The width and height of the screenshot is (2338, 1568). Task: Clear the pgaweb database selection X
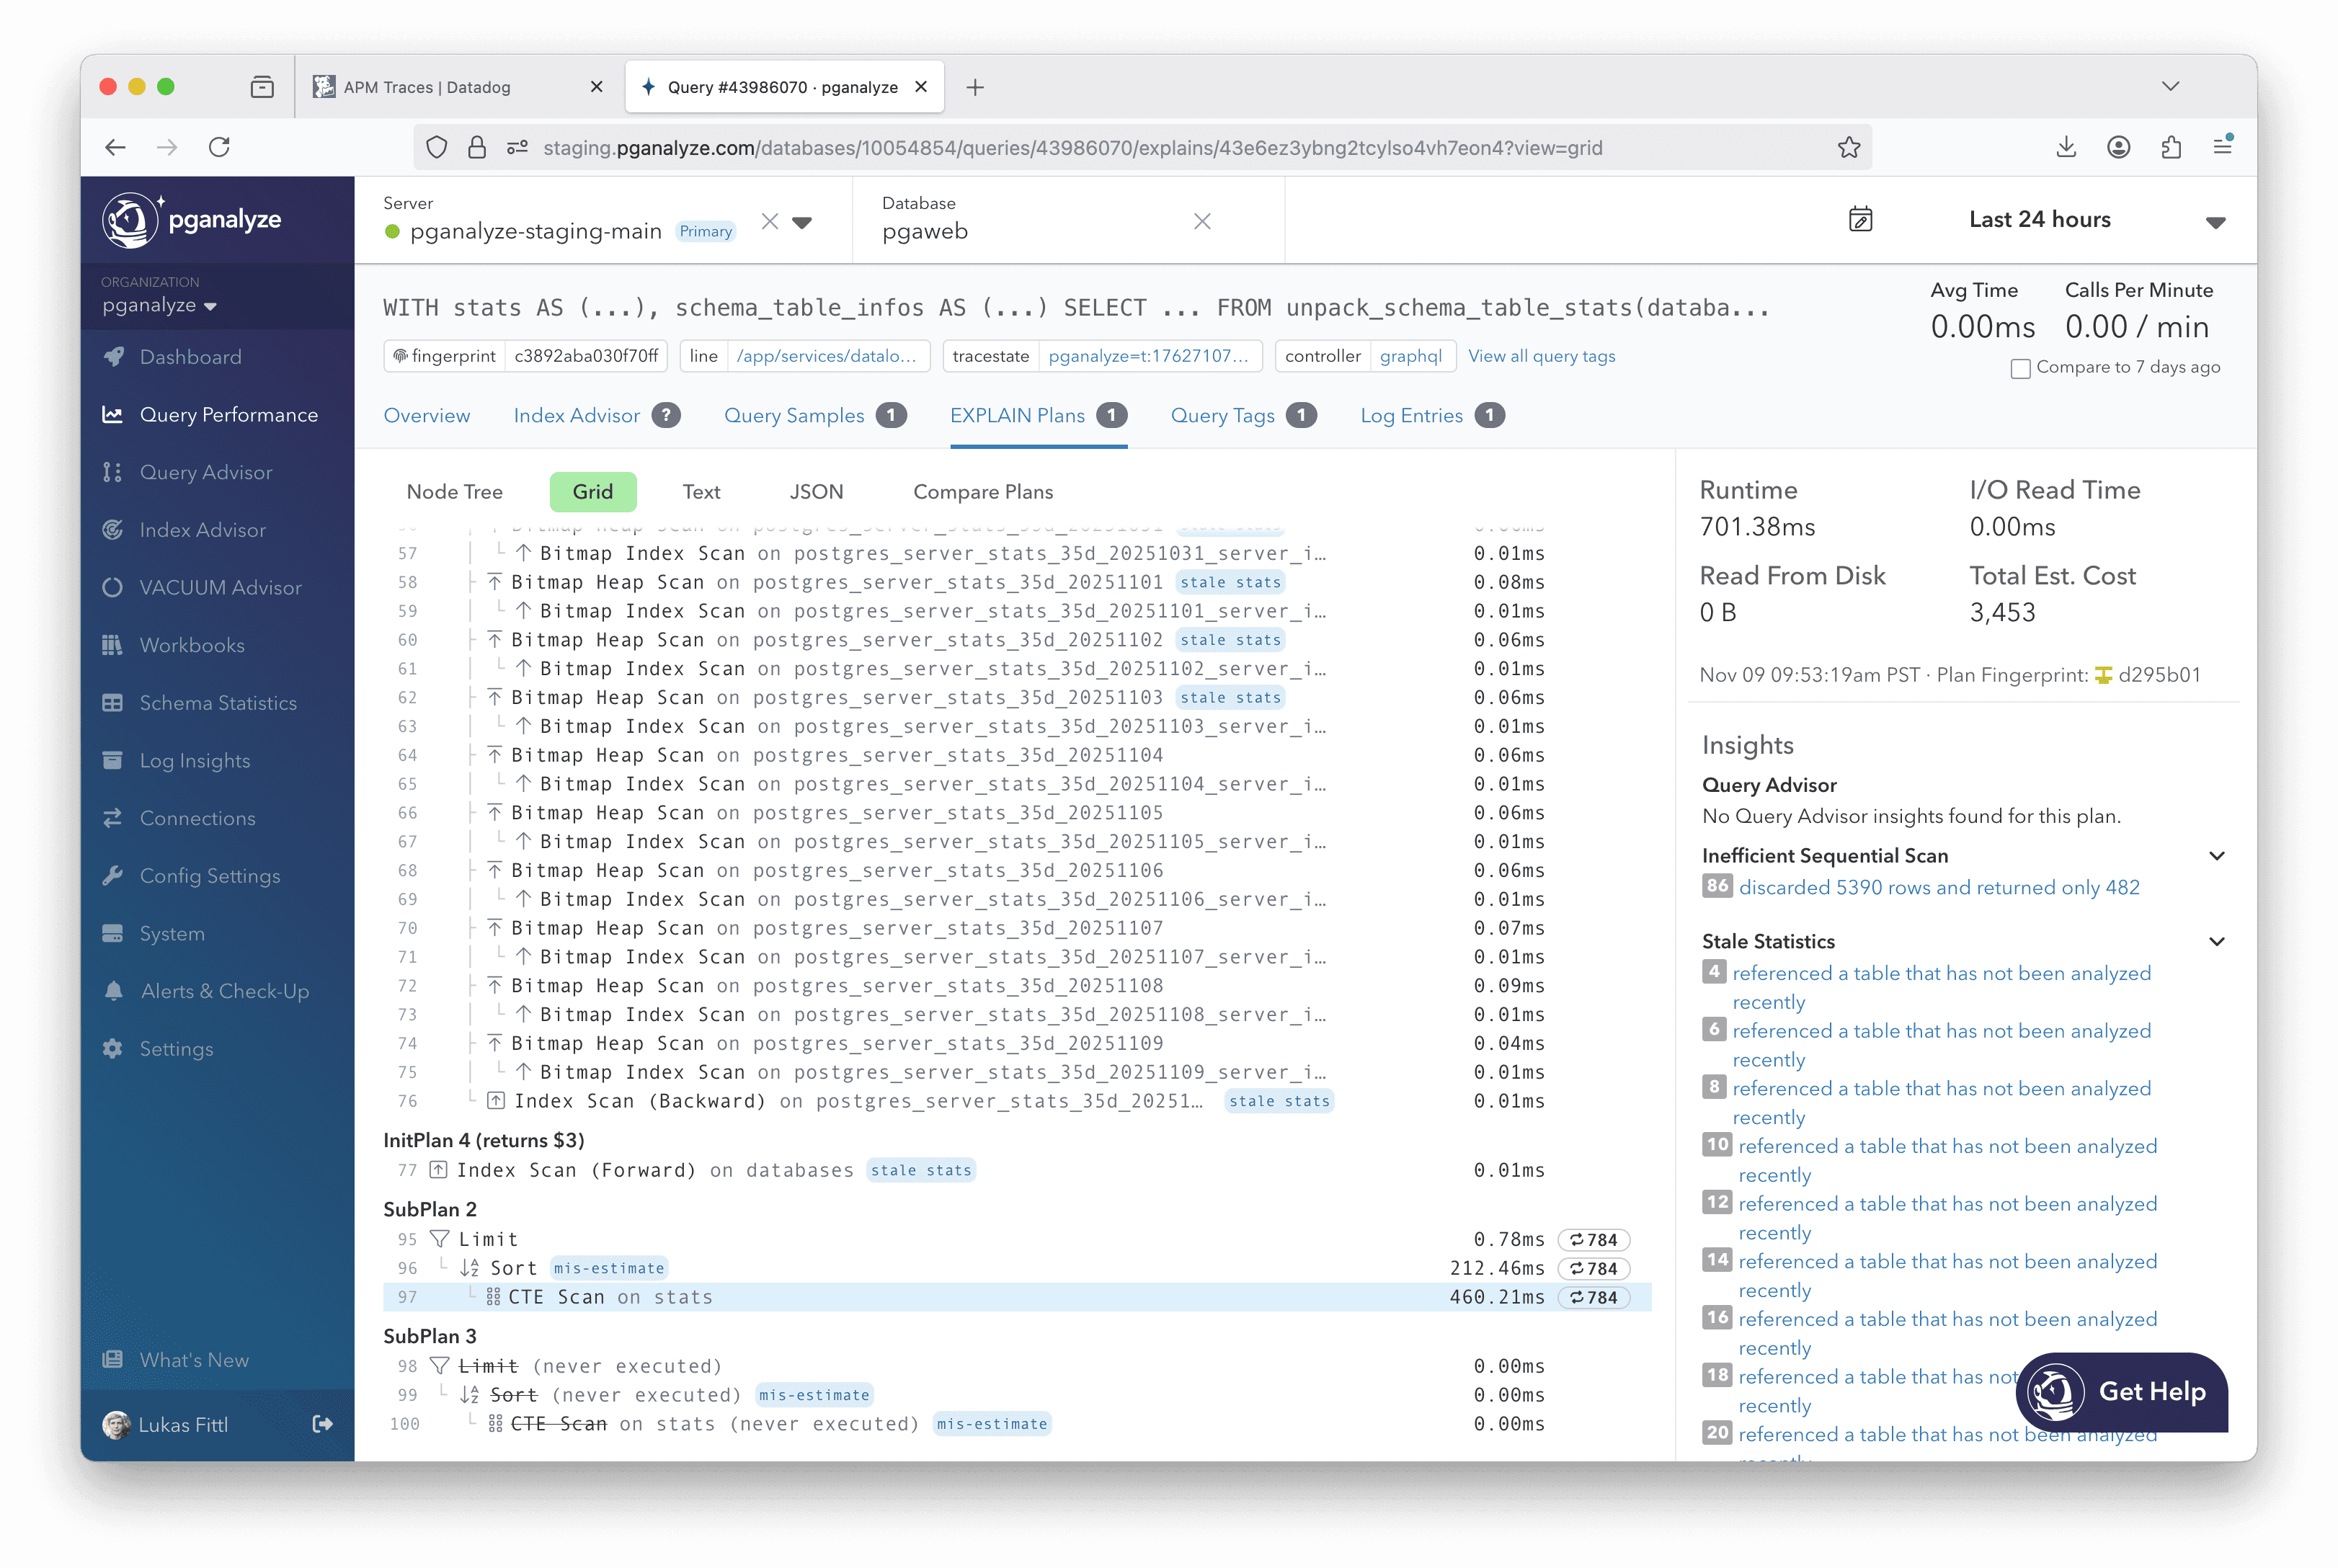pos(1202,221)
